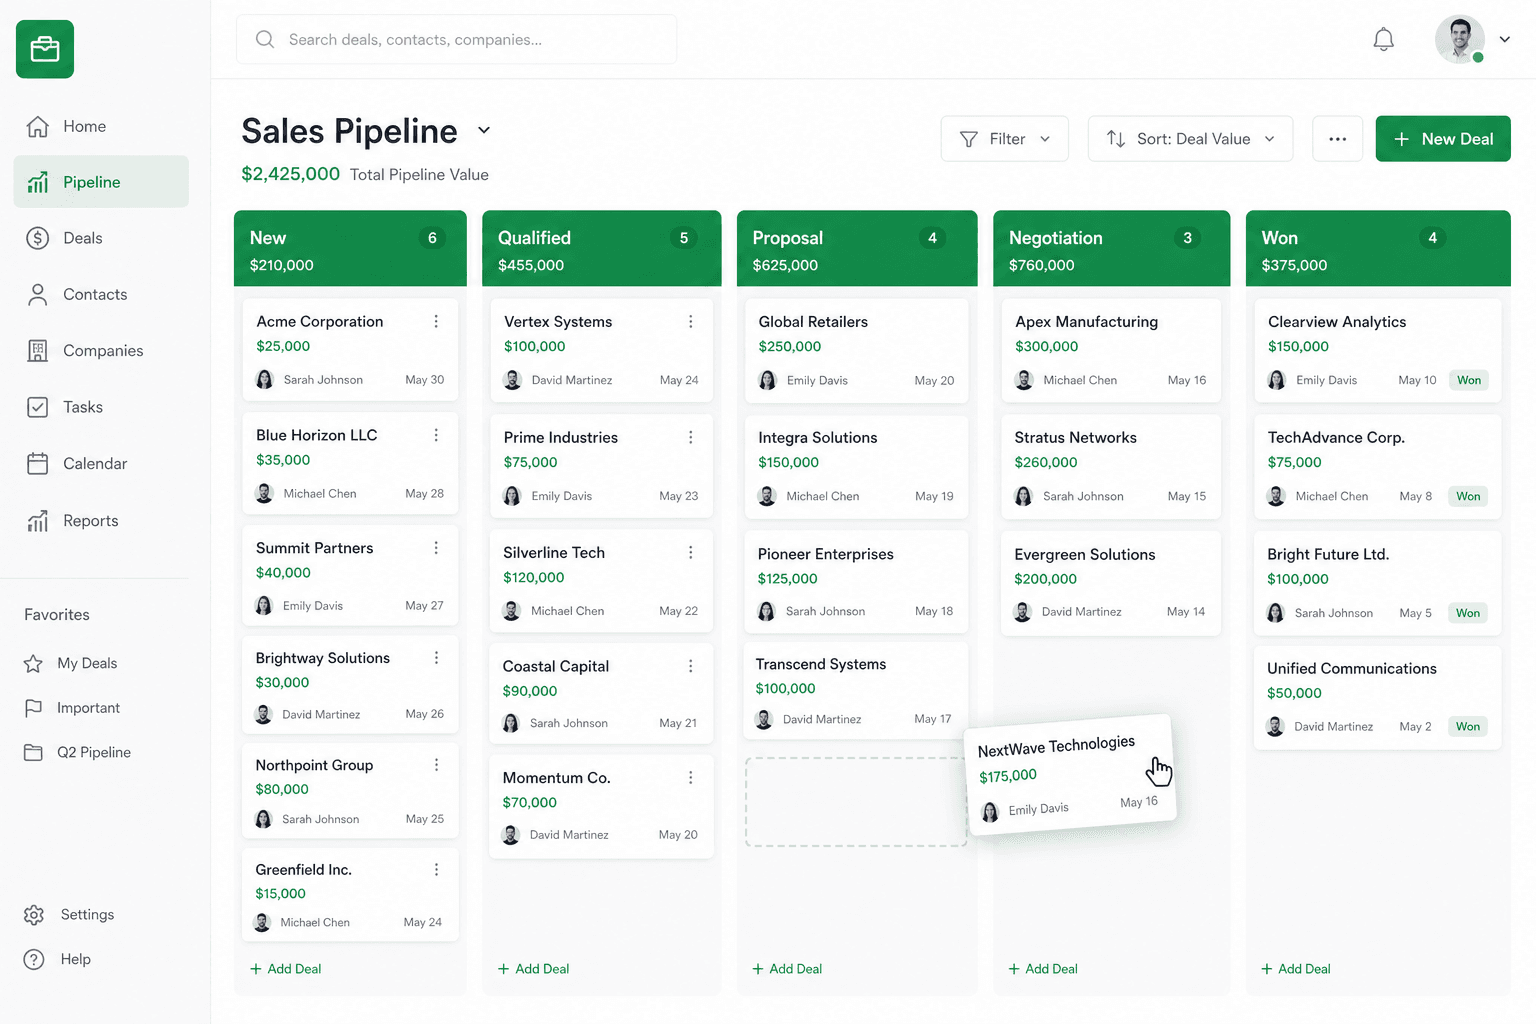Click the more options ellipsis button
The width and height of the screenshot is (1536, 1024).
tap(1337, 139)
